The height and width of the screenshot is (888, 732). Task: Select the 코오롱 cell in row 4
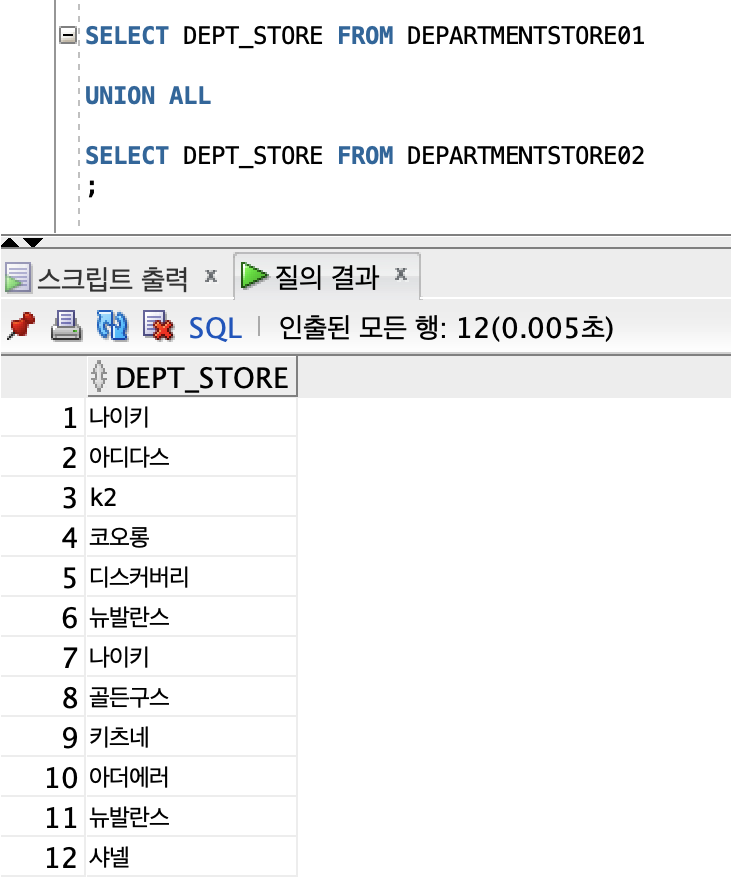(191, 537)
